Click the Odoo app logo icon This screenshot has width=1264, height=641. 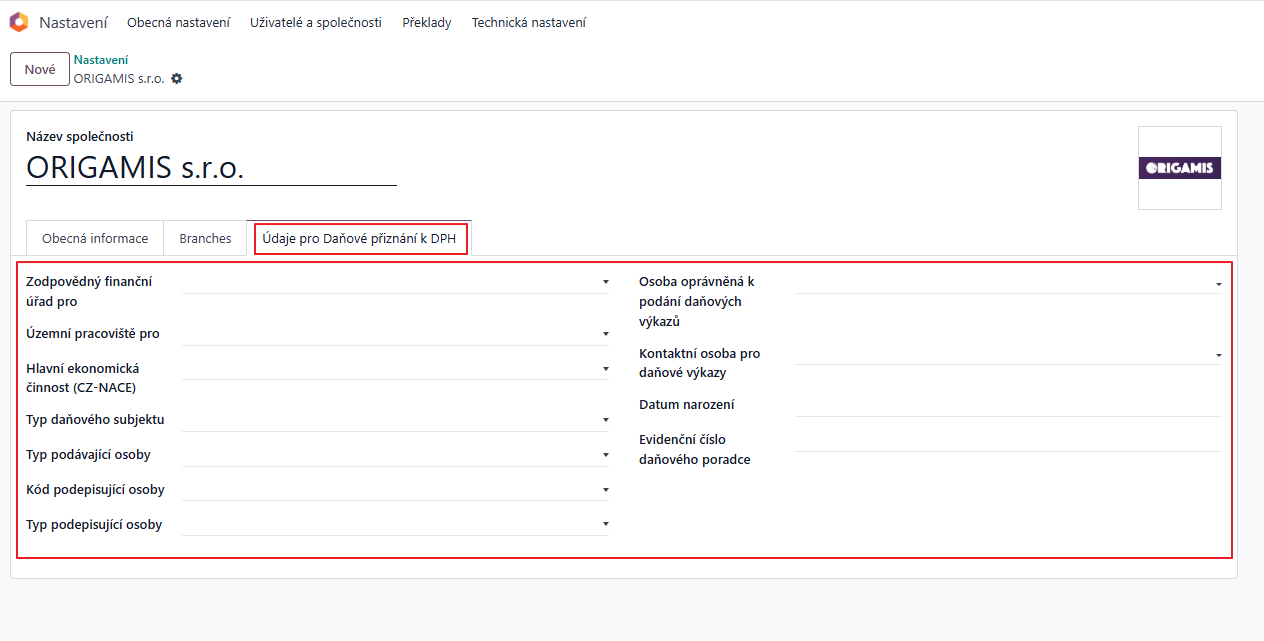click(18, 22)
